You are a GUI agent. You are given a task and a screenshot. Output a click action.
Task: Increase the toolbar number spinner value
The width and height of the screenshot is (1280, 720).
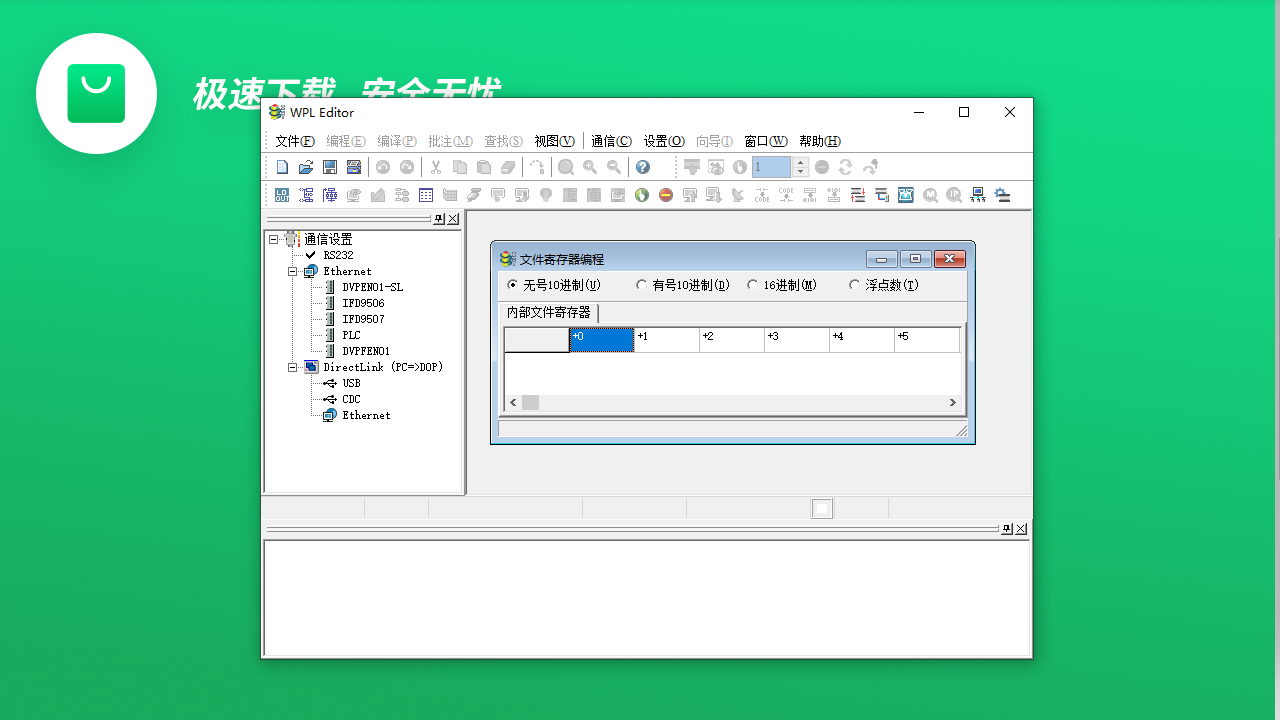tap(800, 162)
